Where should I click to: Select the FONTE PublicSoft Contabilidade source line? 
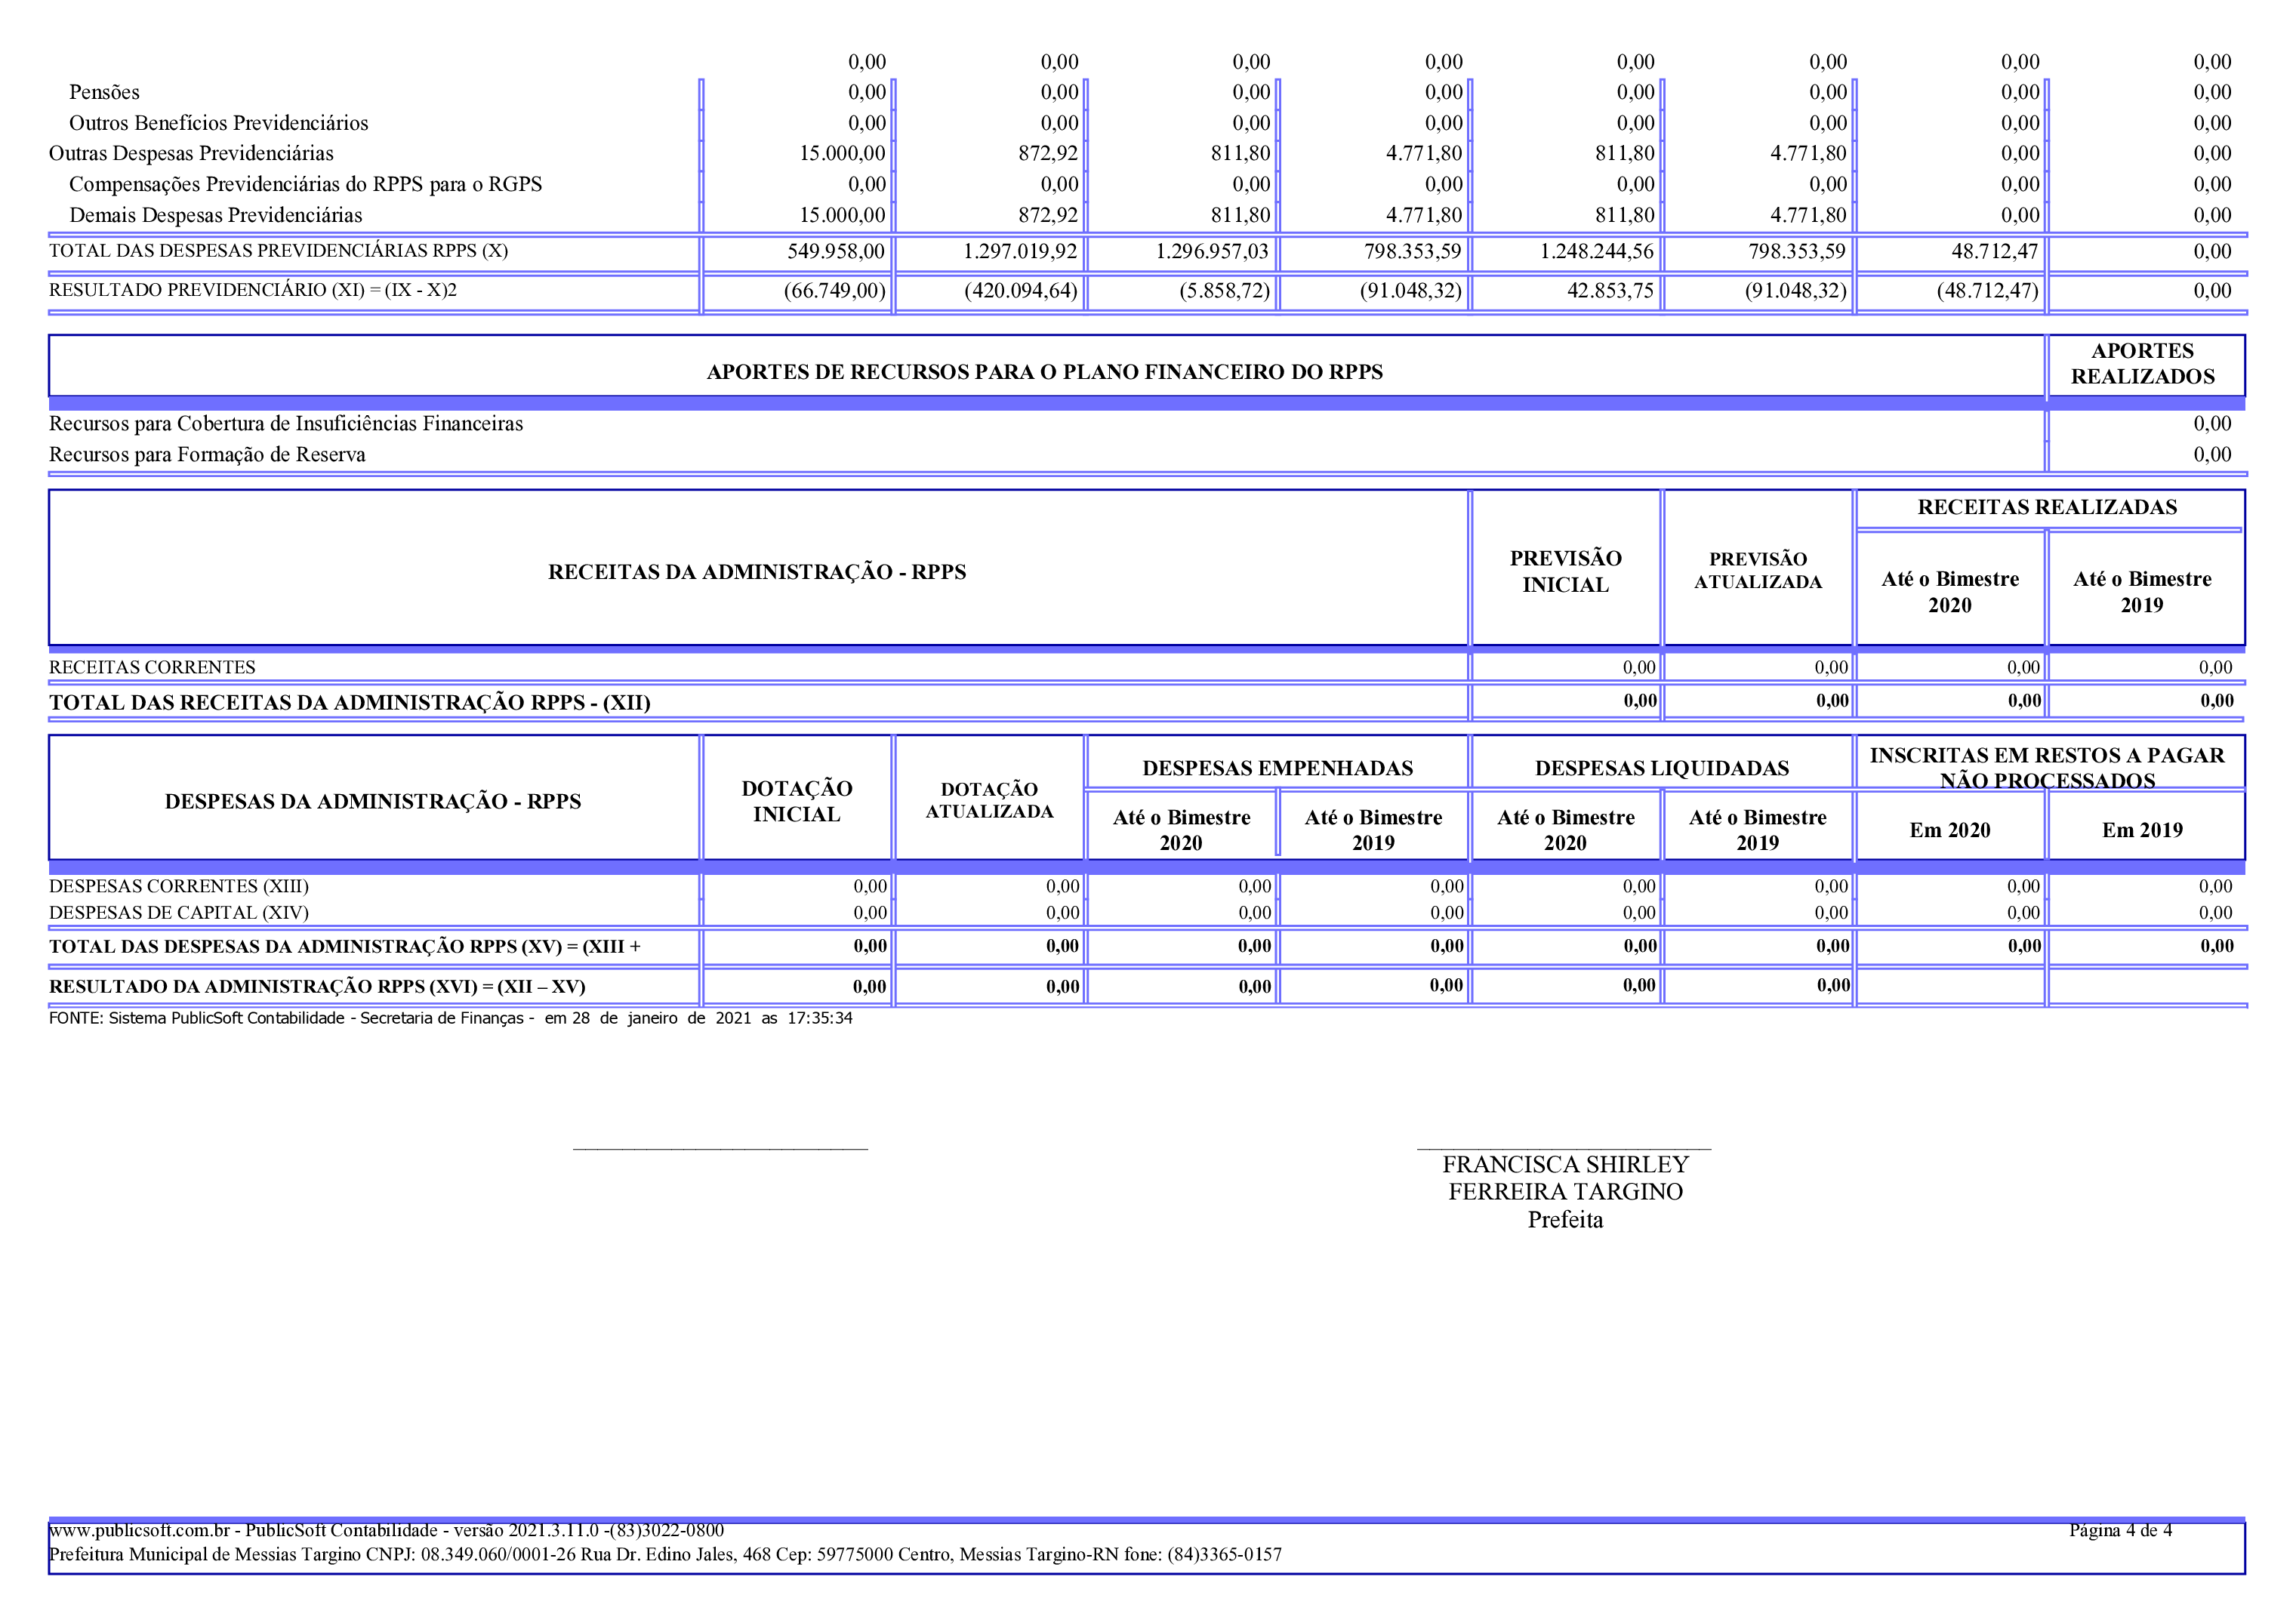pyautogui.click(x=450, y=1018)
